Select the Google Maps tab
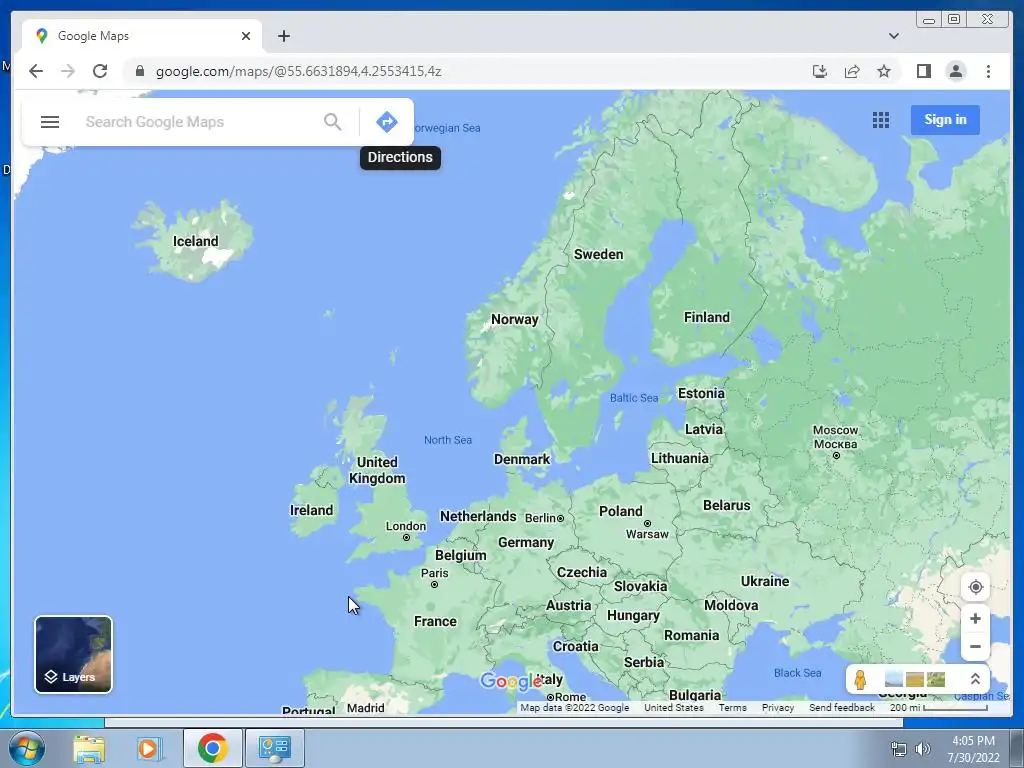This screenshot has height=768, width=1024. tap(142, 36)
